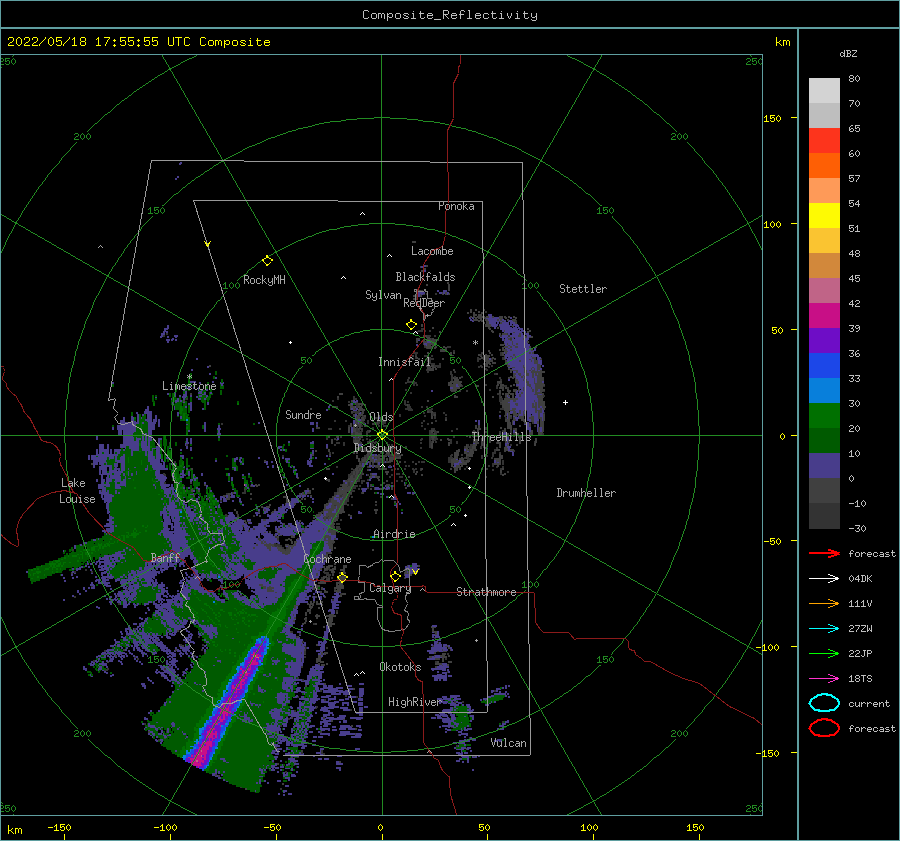Click the RockyMH label on map

pyautogui.click(x=264, y=280)
